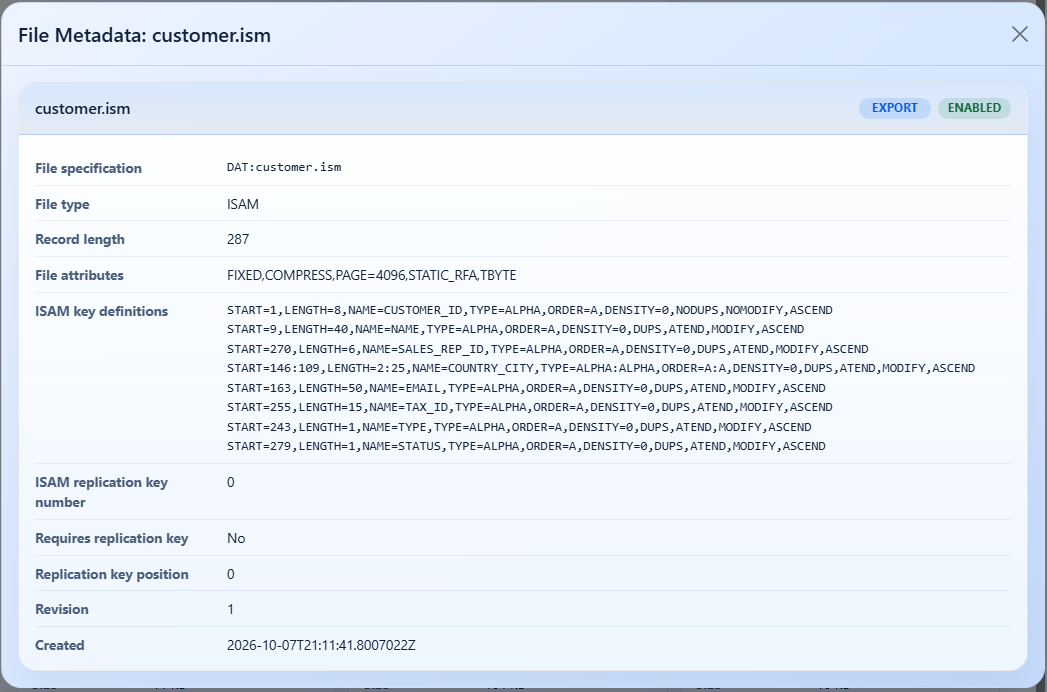This screenshot has height=692, width=1047.
Task: Click the Created timestamp value
Action: [321, 645]
